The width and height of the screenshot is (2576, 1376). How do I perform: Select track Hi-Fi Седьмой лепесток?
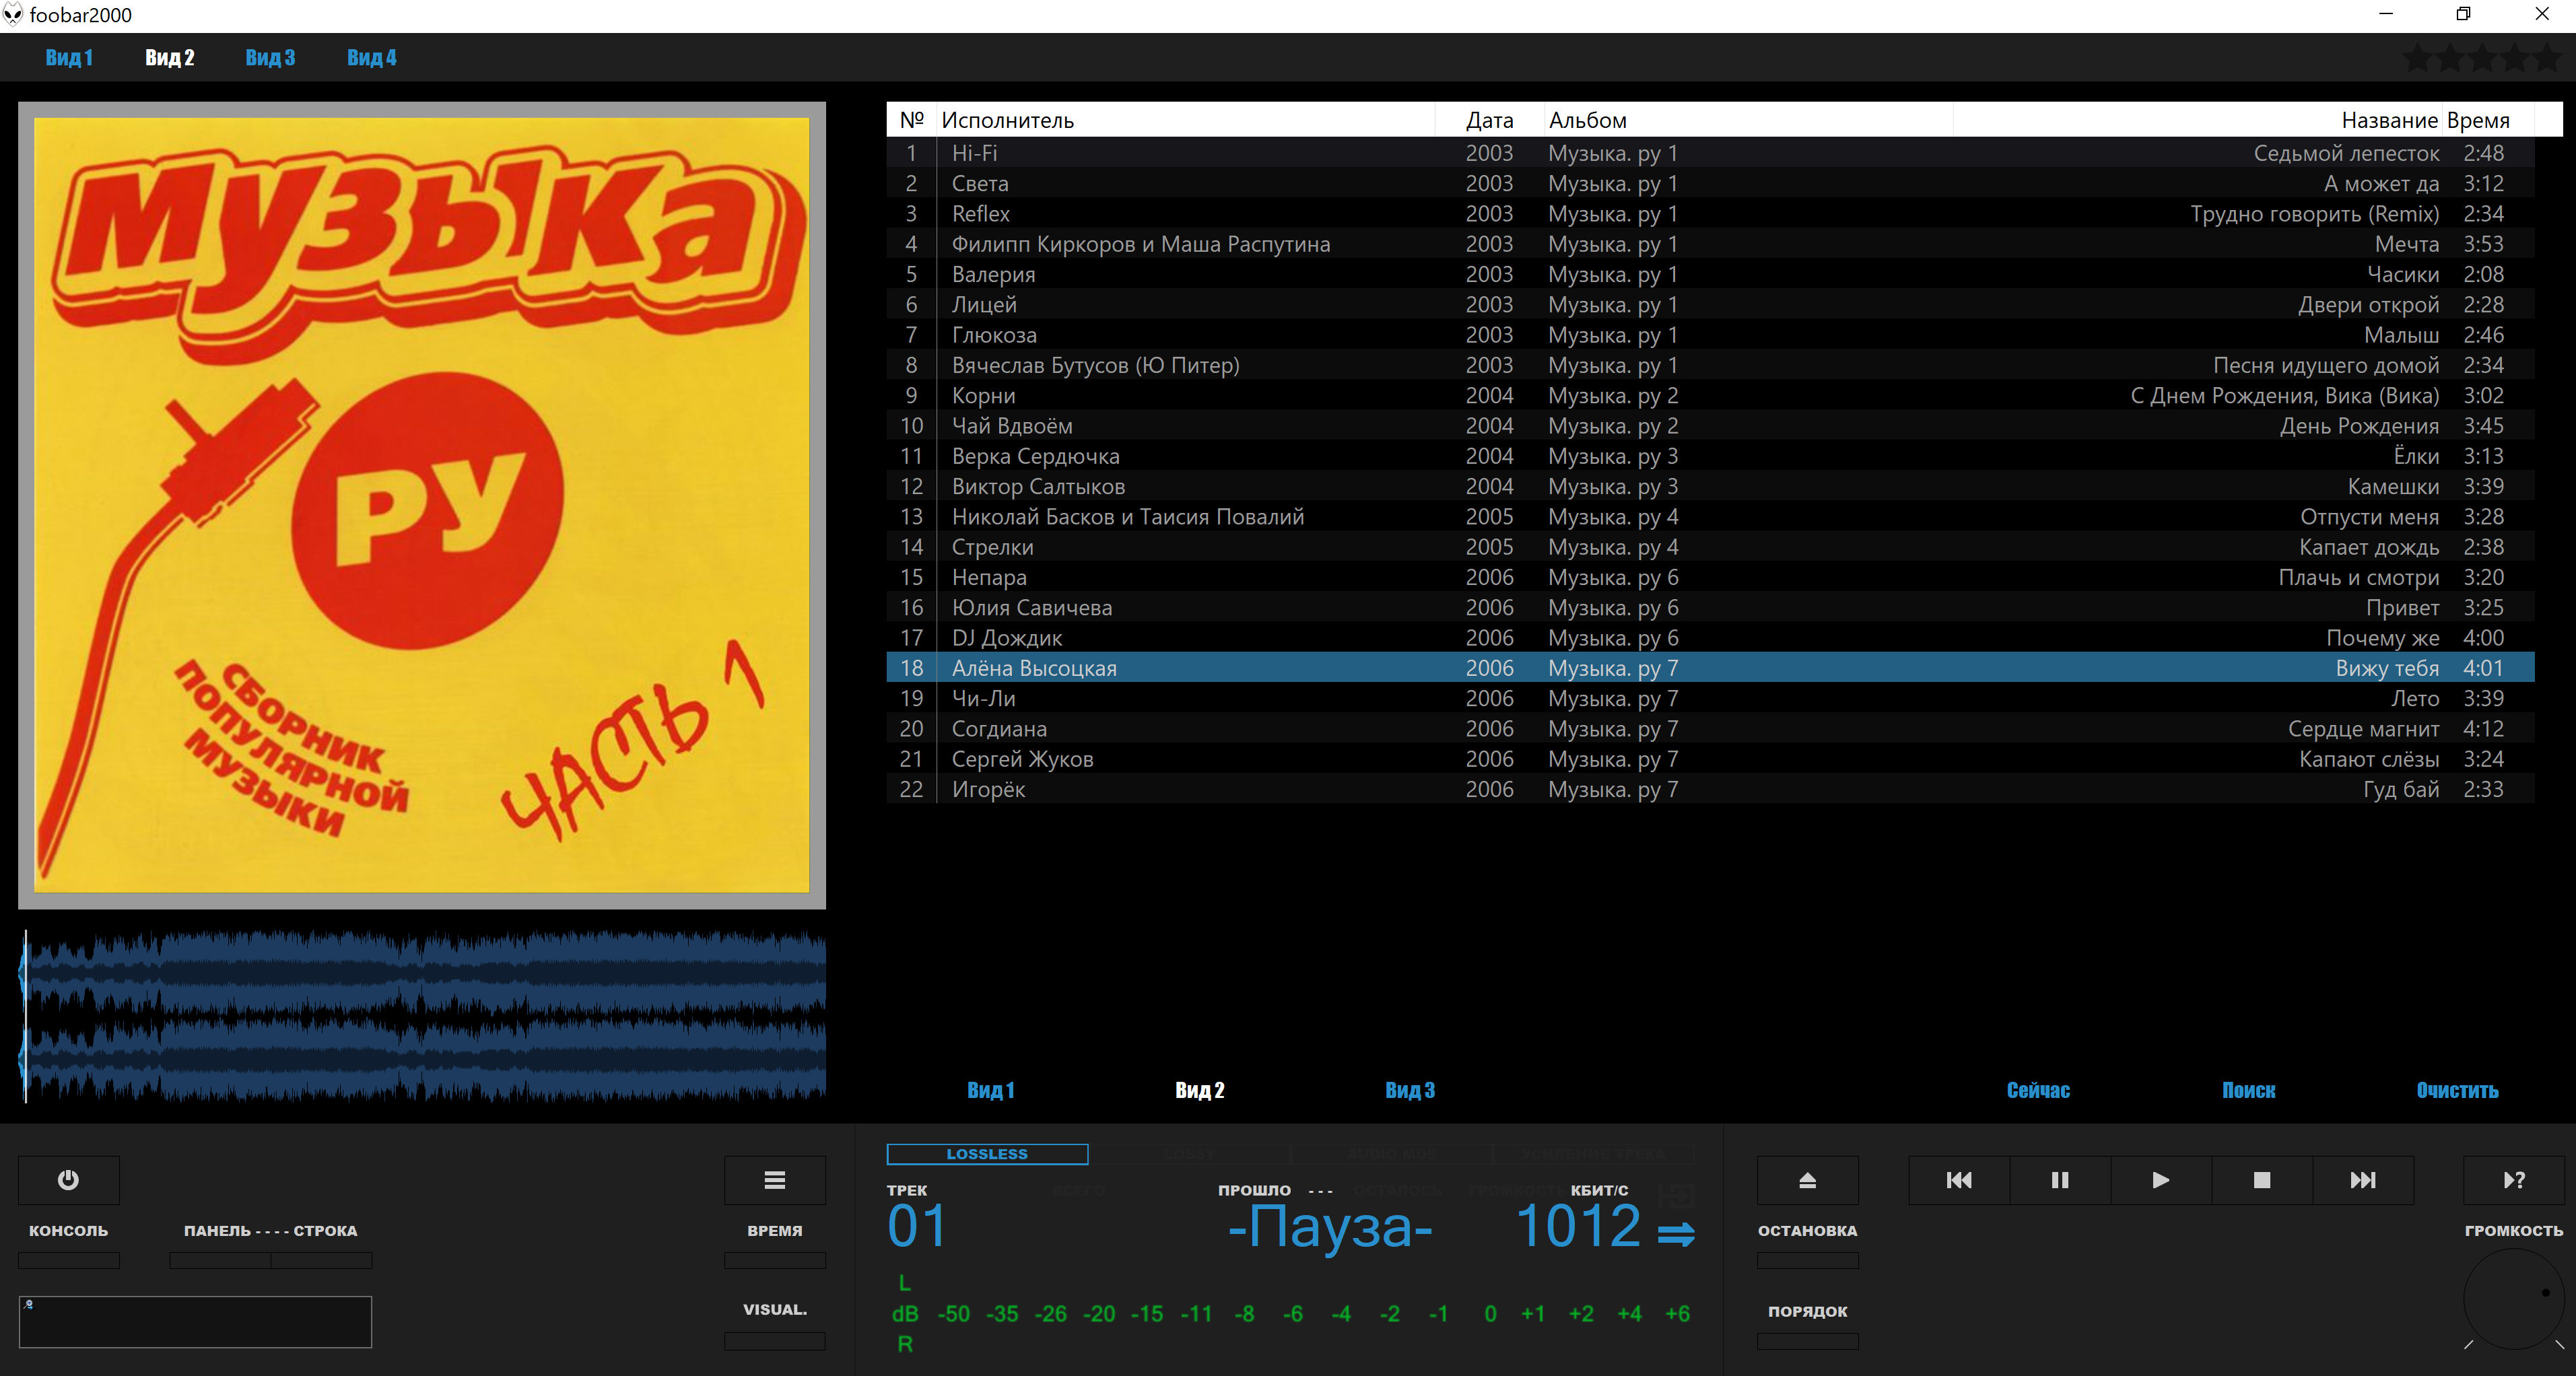1710,153
